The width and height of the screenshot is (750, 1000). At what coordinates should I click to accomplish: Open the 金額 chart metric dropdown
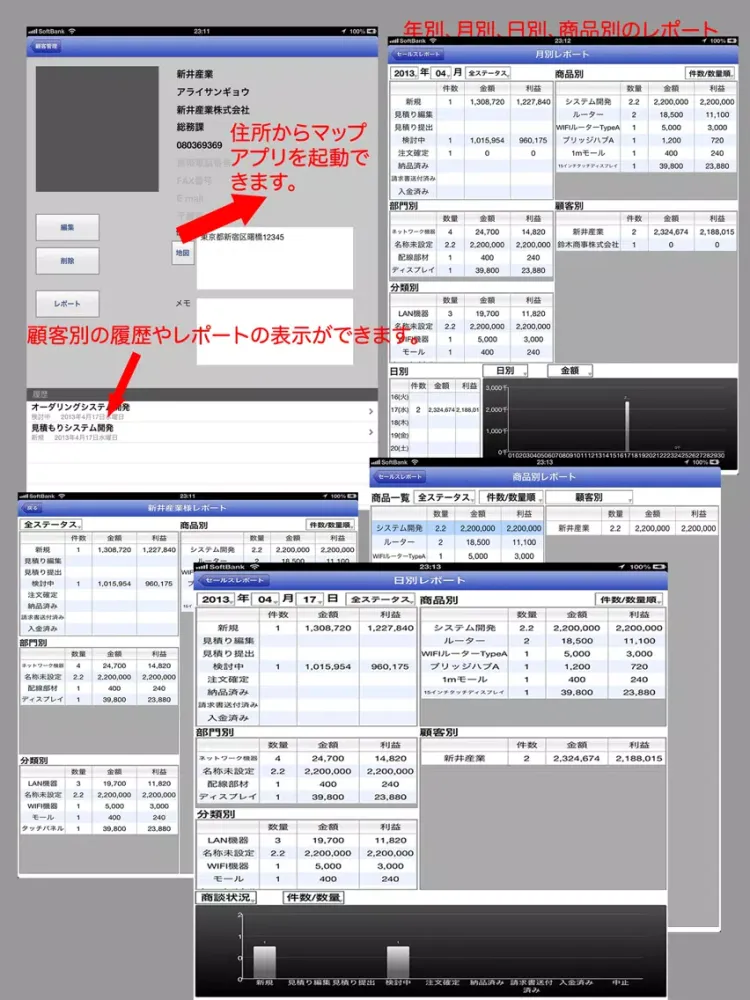[570, 371]
